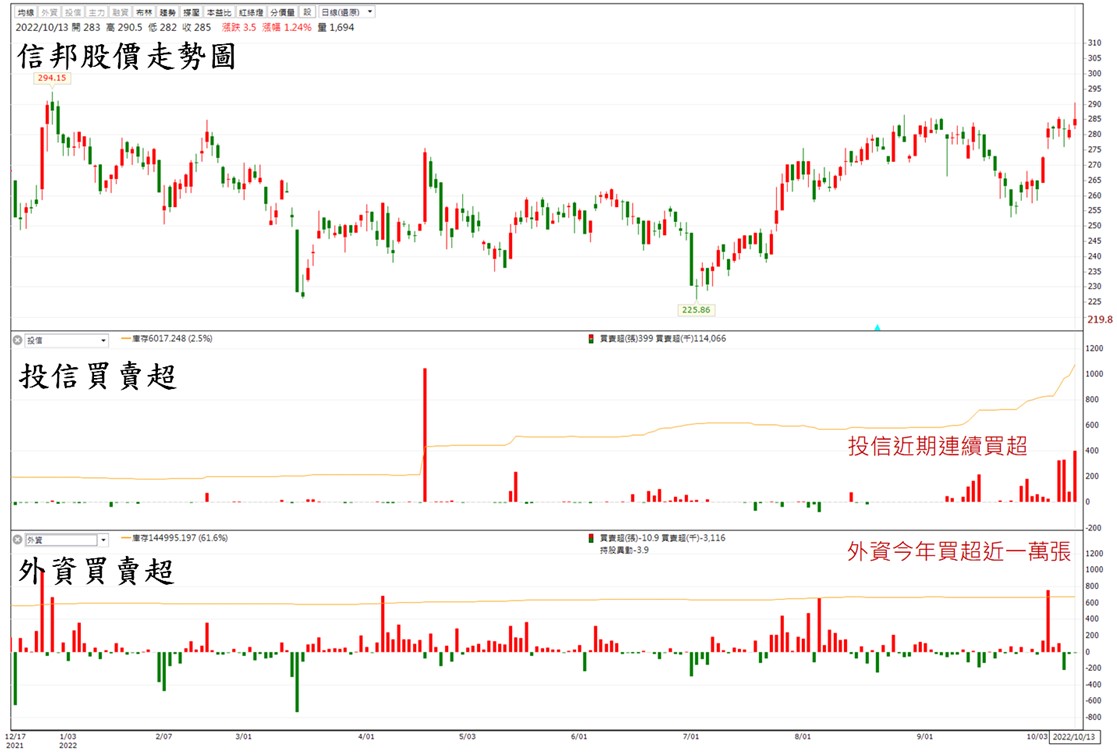Toggle the 投信 overlay button in the toolbar
1117x755 pixels.
tap(73, 12)
